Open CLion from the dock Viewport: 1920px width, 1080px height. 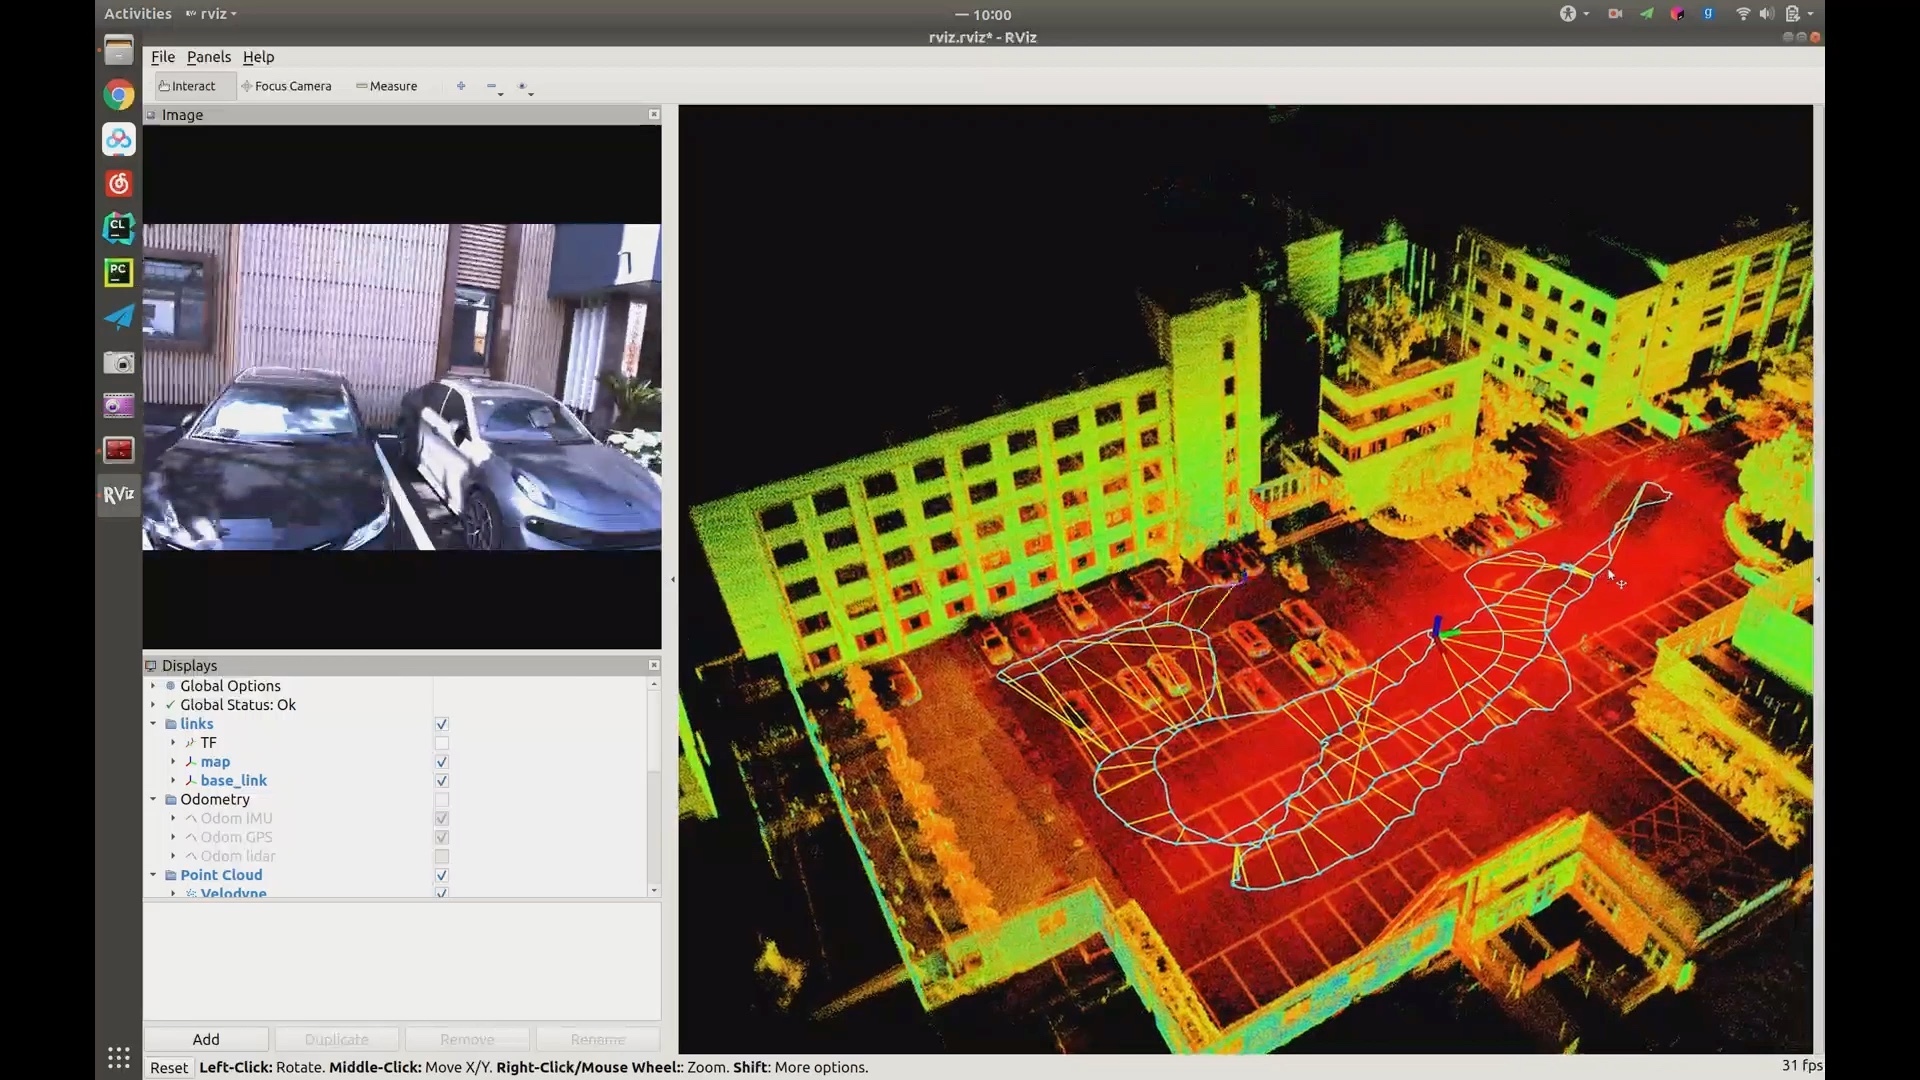119,228
